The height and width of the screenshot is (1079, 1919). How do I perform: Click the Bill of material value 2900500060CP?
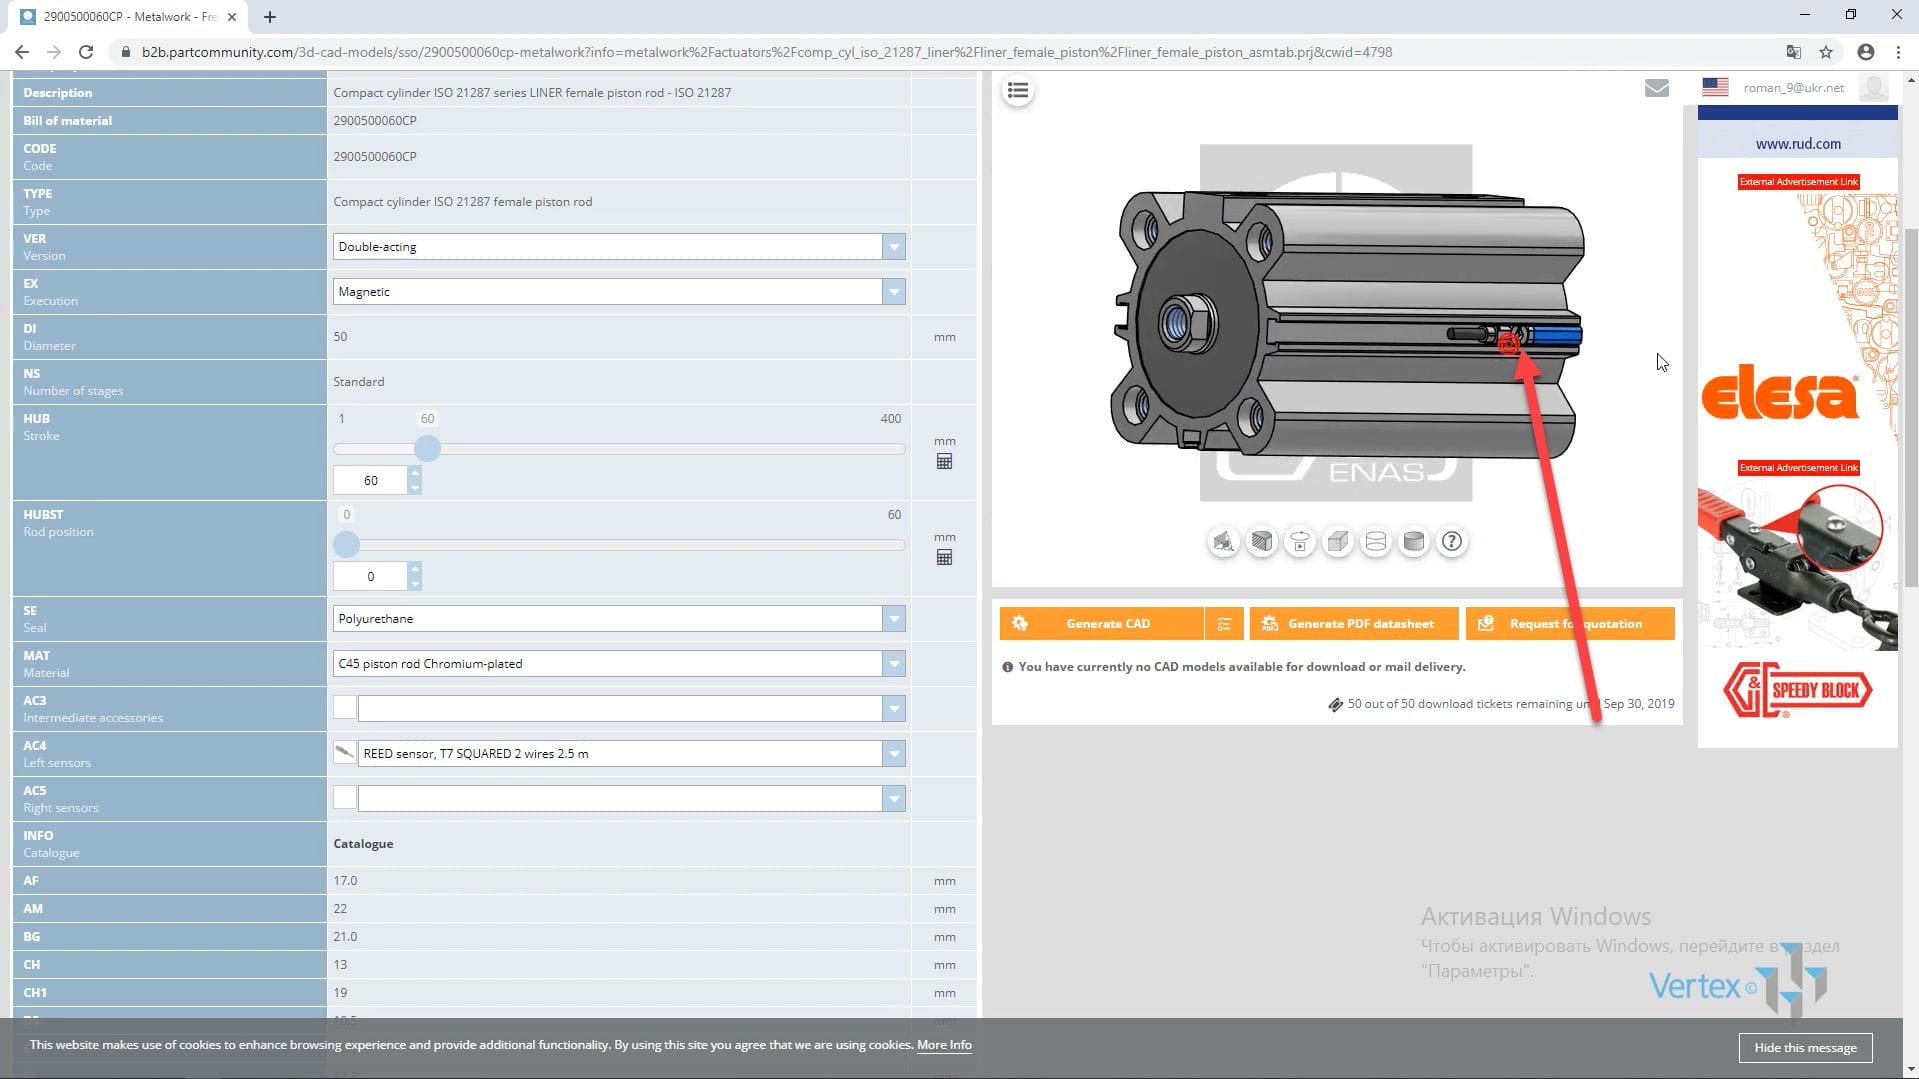(375, 121)
